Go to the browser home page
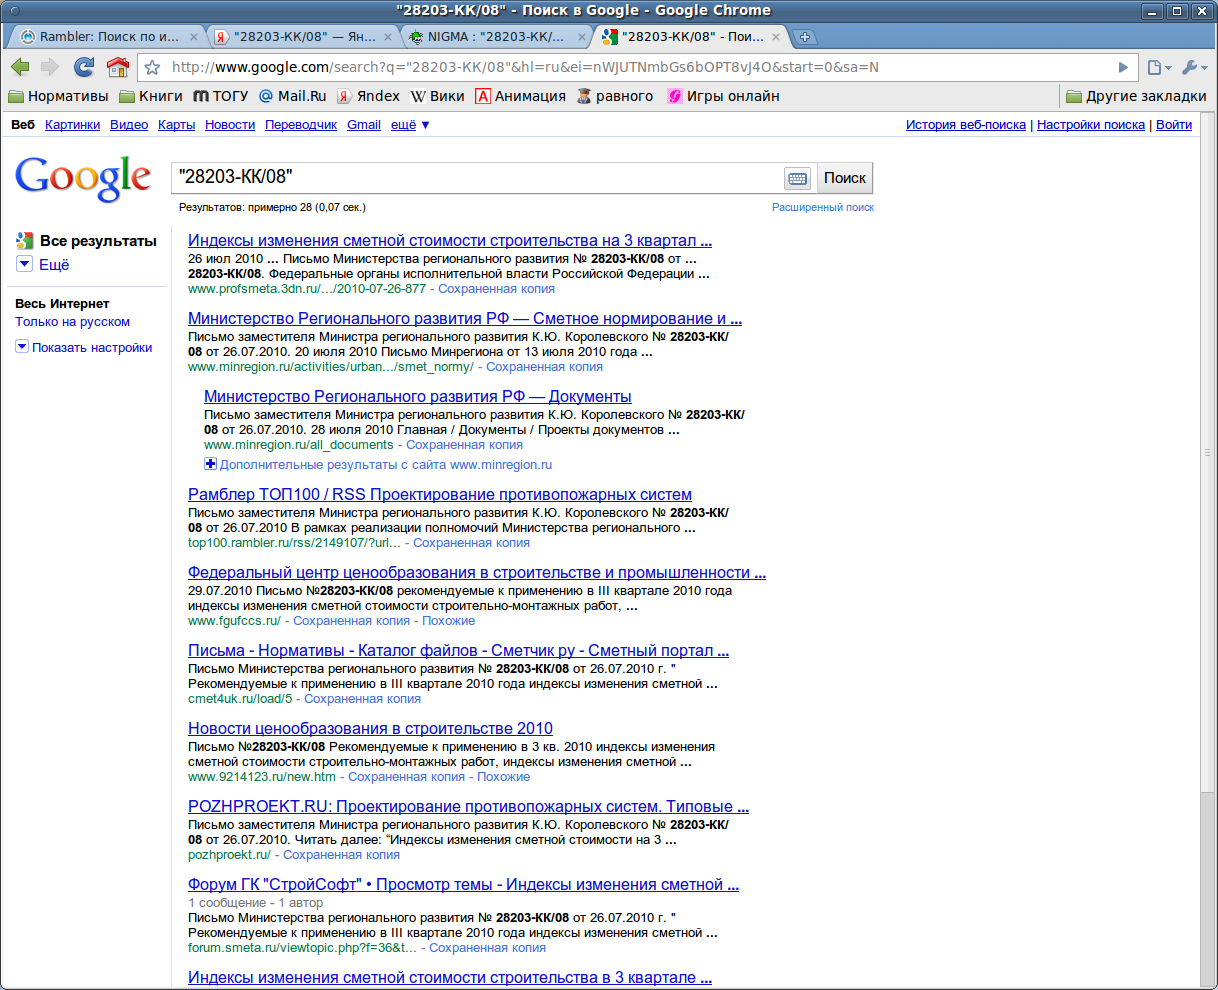 [x=118, y=67]
